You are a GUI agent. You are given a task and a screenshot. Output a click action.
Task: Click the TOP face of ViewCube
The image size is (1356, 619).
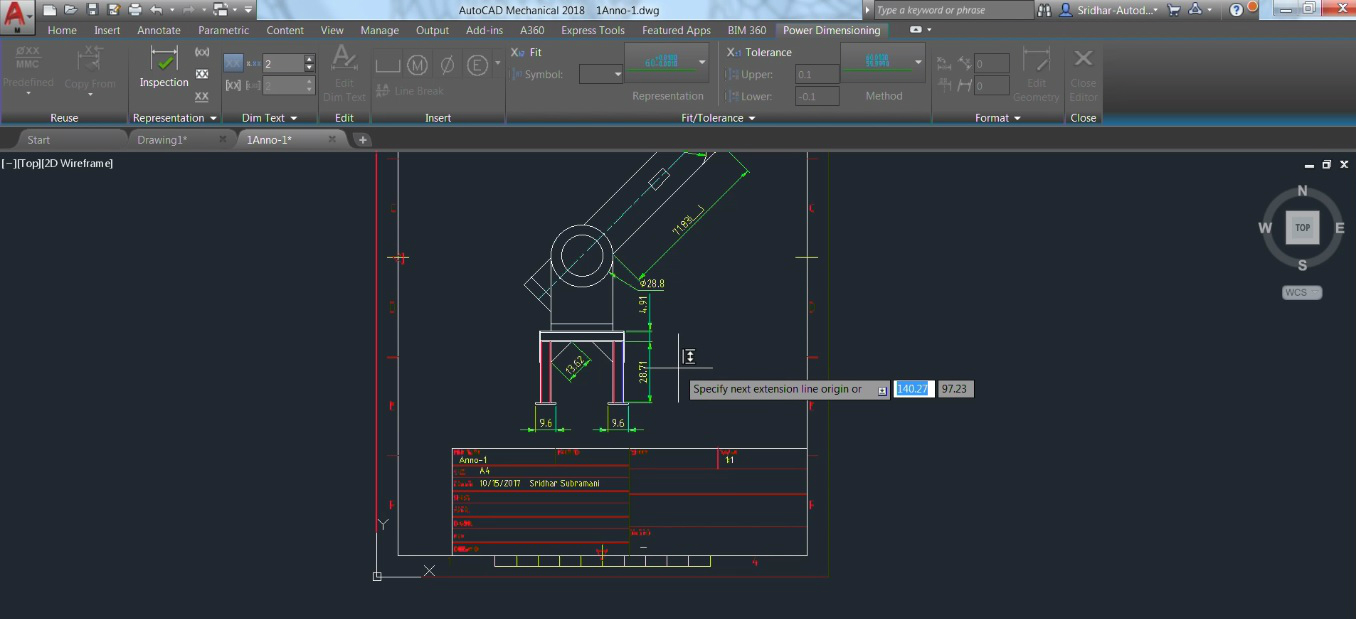(1302, 228)
